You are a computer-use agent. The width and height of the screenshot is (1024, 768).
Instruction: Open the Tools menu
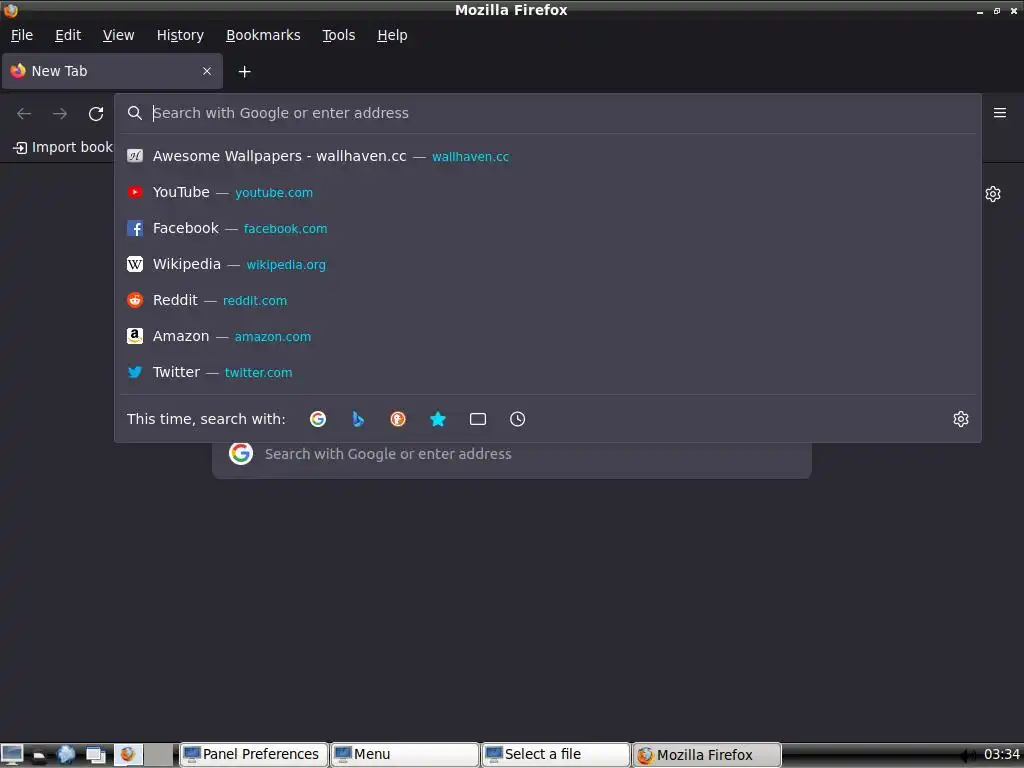pos(338,35)
